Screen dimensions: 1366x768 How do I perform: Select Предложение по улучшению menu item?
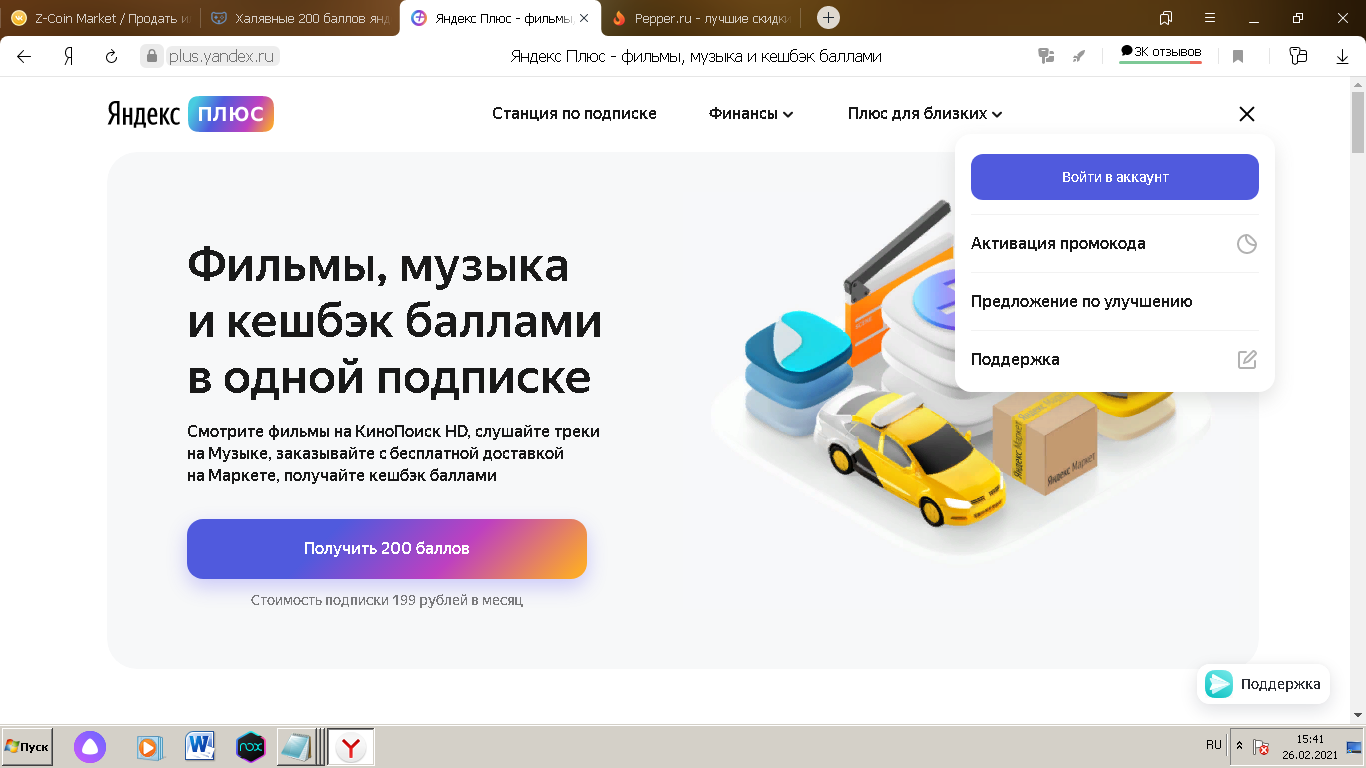pyautogui.click(x=1115, y=302)
